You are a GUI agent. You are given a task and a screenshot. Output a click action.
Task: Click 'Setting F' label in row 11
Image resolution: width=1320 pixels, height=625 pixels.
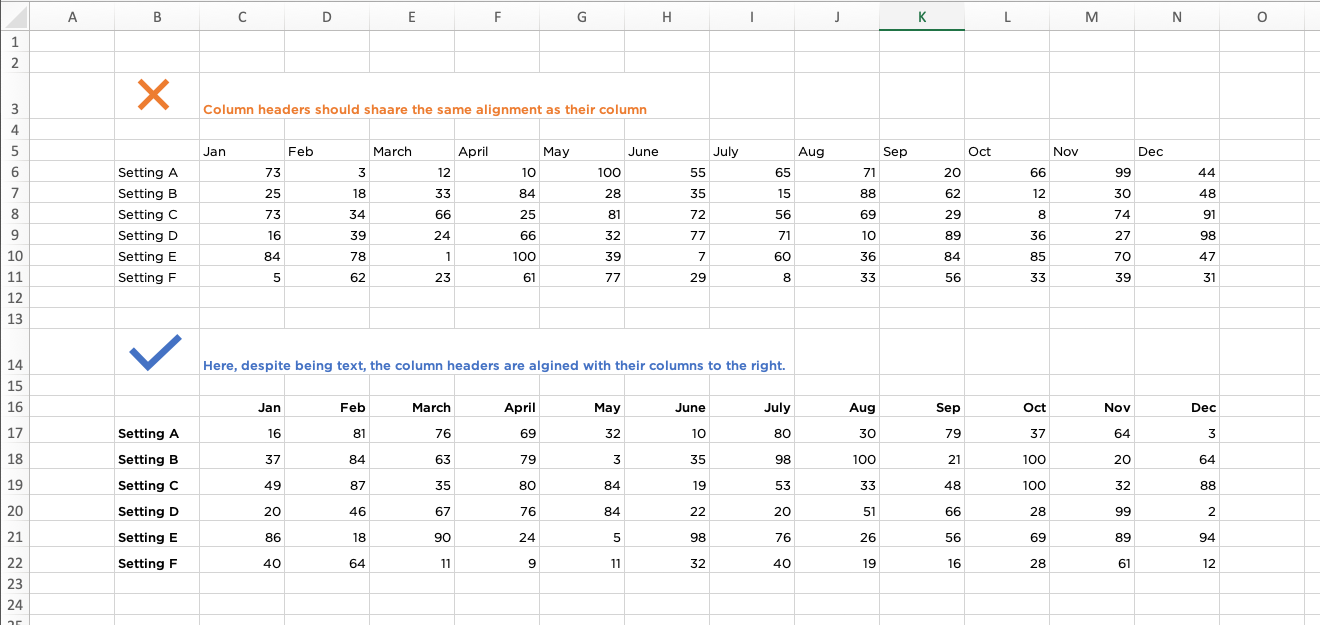click(147, 278)
